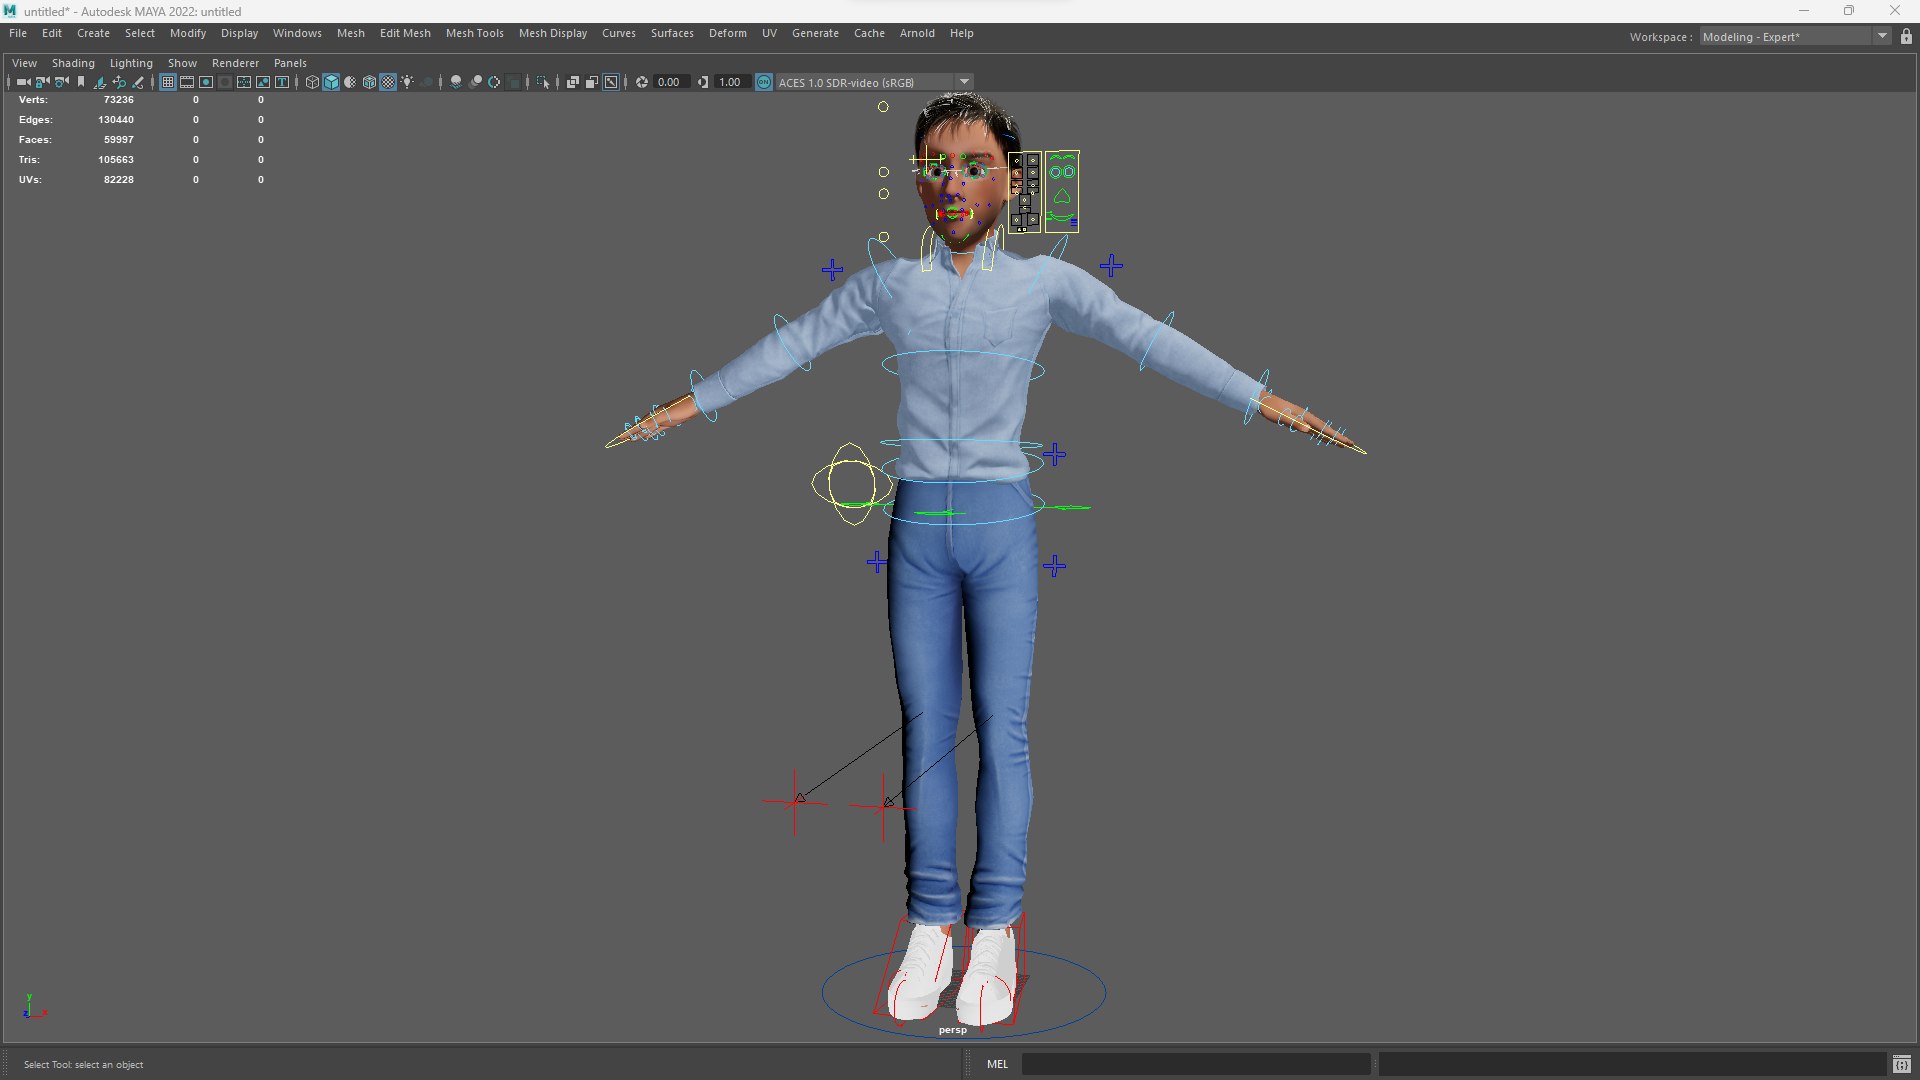Toggle the X-Ray Joints button
Image resolution: width=1920 pixels, height=1080 pixels.
click(611, 82)
